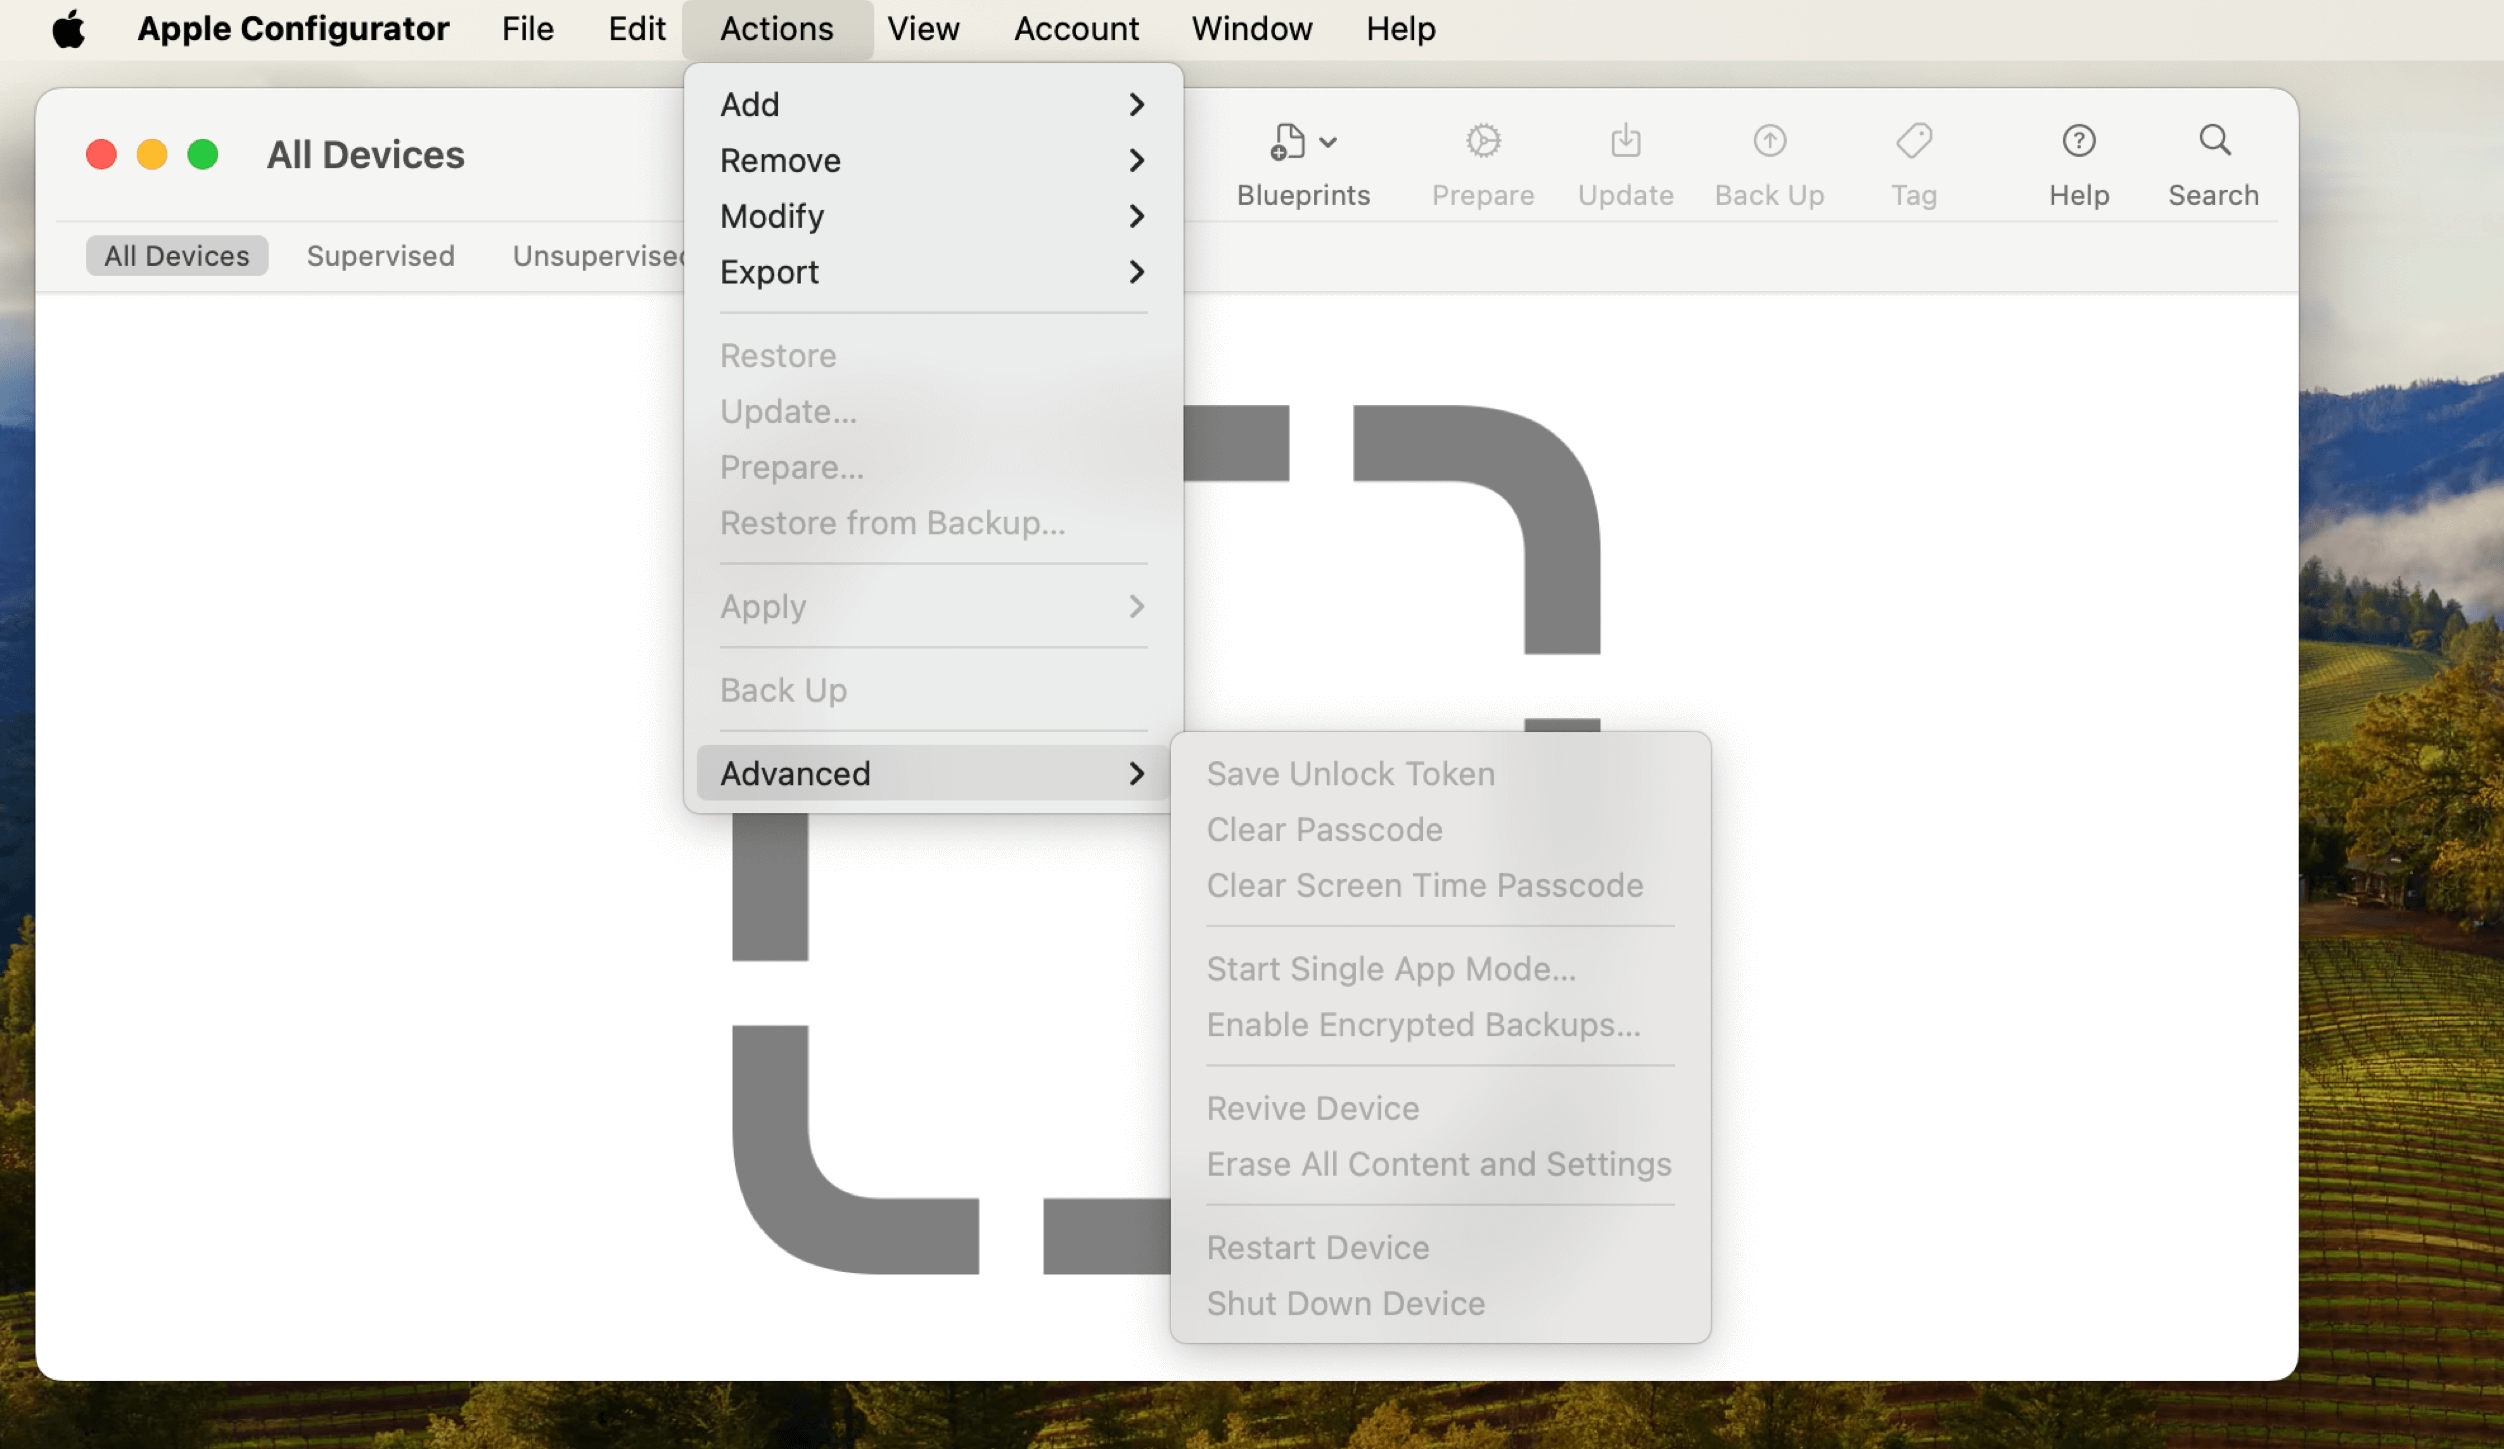The image size is (2504, 1449).
Task: Choose Restore in Actions menu
Action: click(x=932, y=355)
